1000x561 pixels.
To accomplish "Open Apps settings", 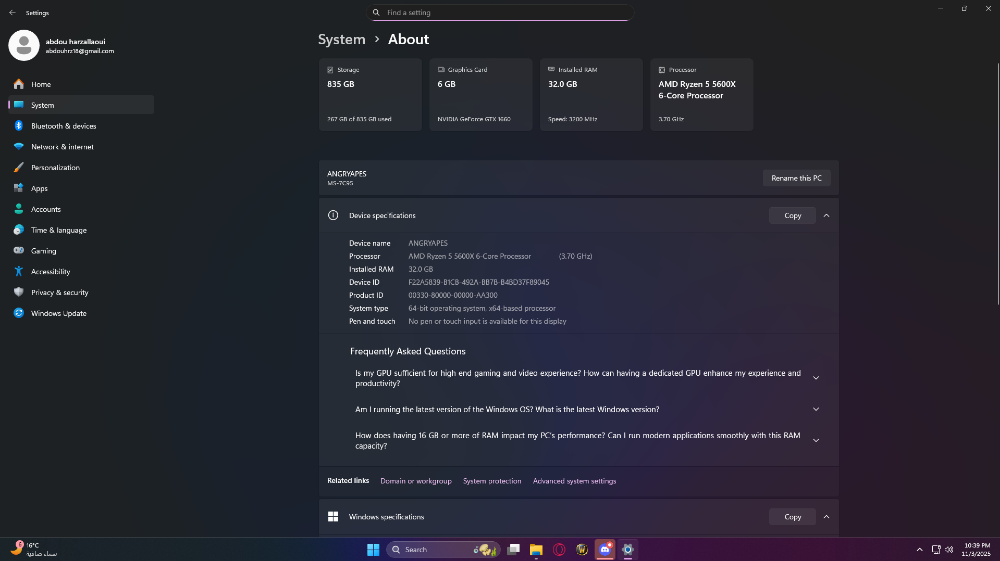I will (x=81, y=189).
